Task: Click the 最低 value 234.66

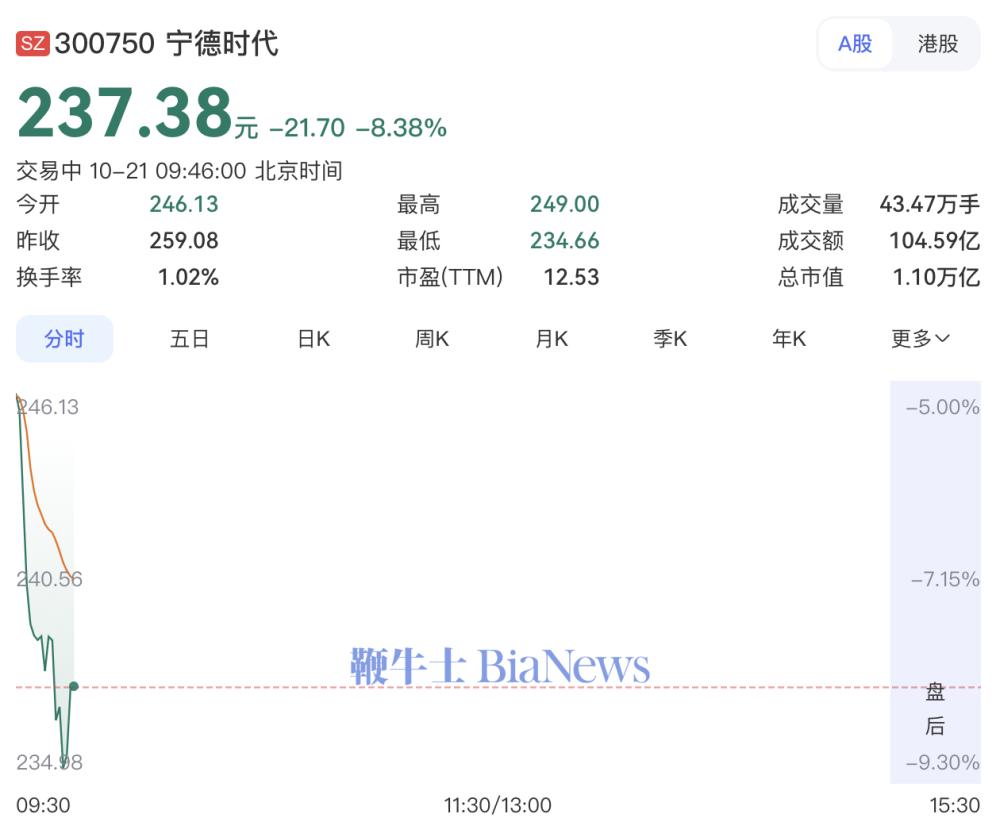Action: (x=564, y=240)
